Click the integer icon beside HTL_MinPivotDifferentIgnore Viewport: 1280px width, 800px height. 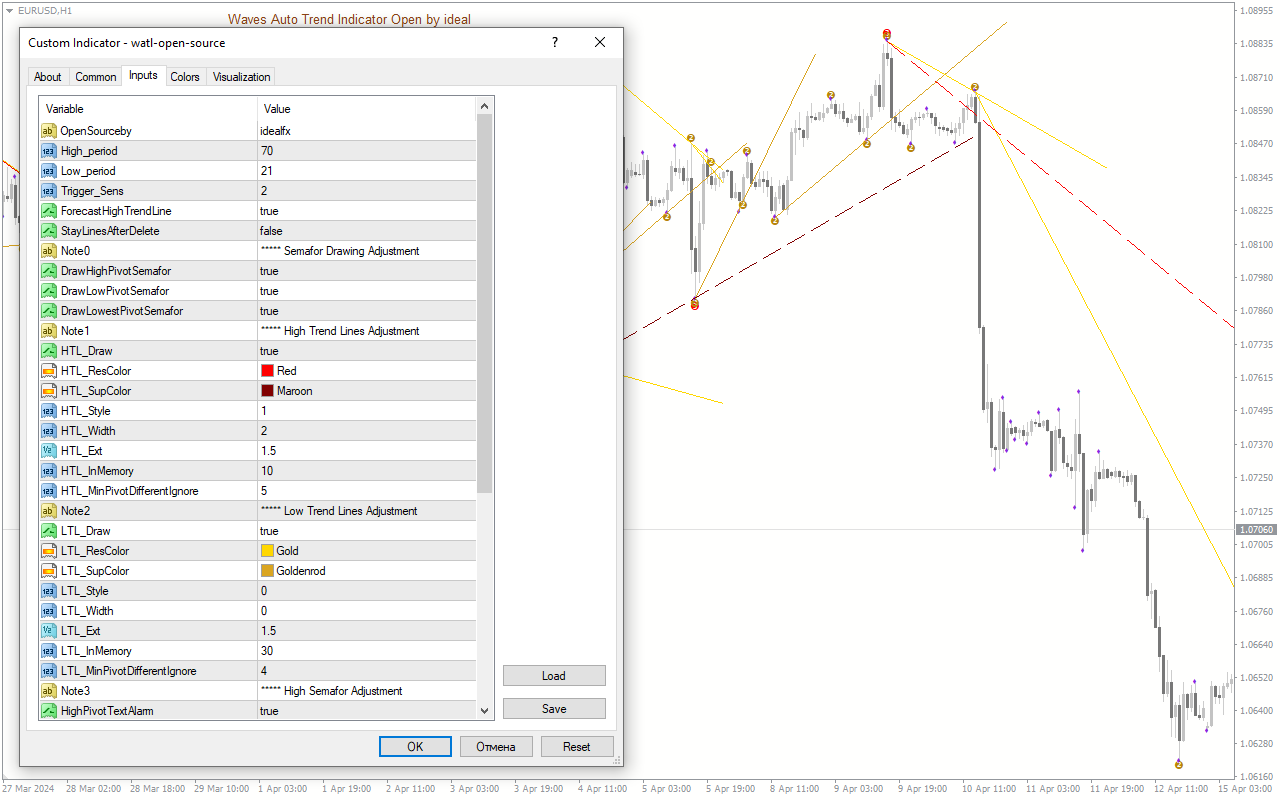coord(48,491)
